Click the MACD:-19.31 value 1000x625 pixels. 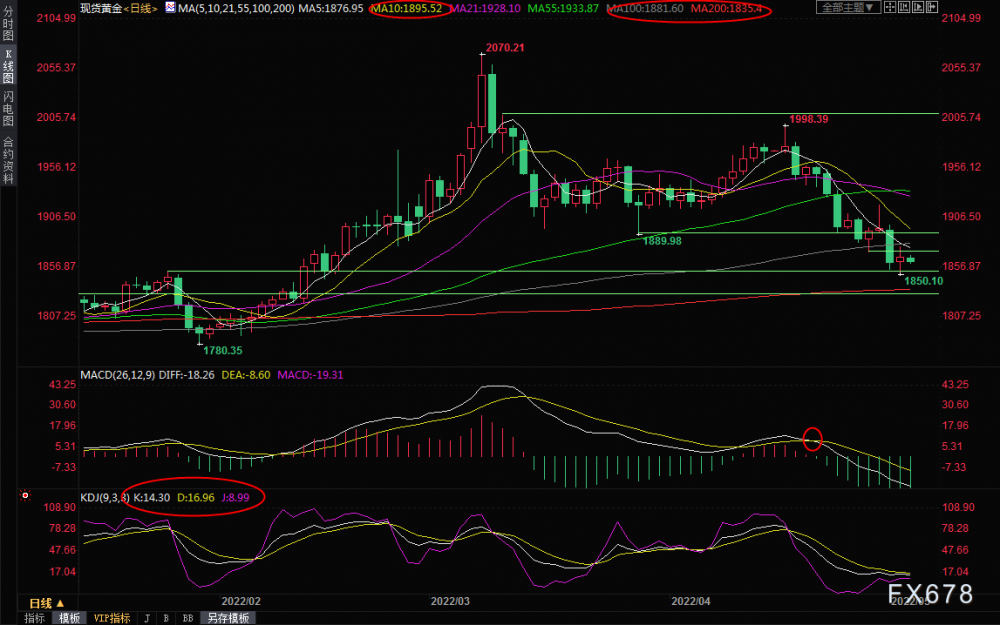(x=310, y=375)
